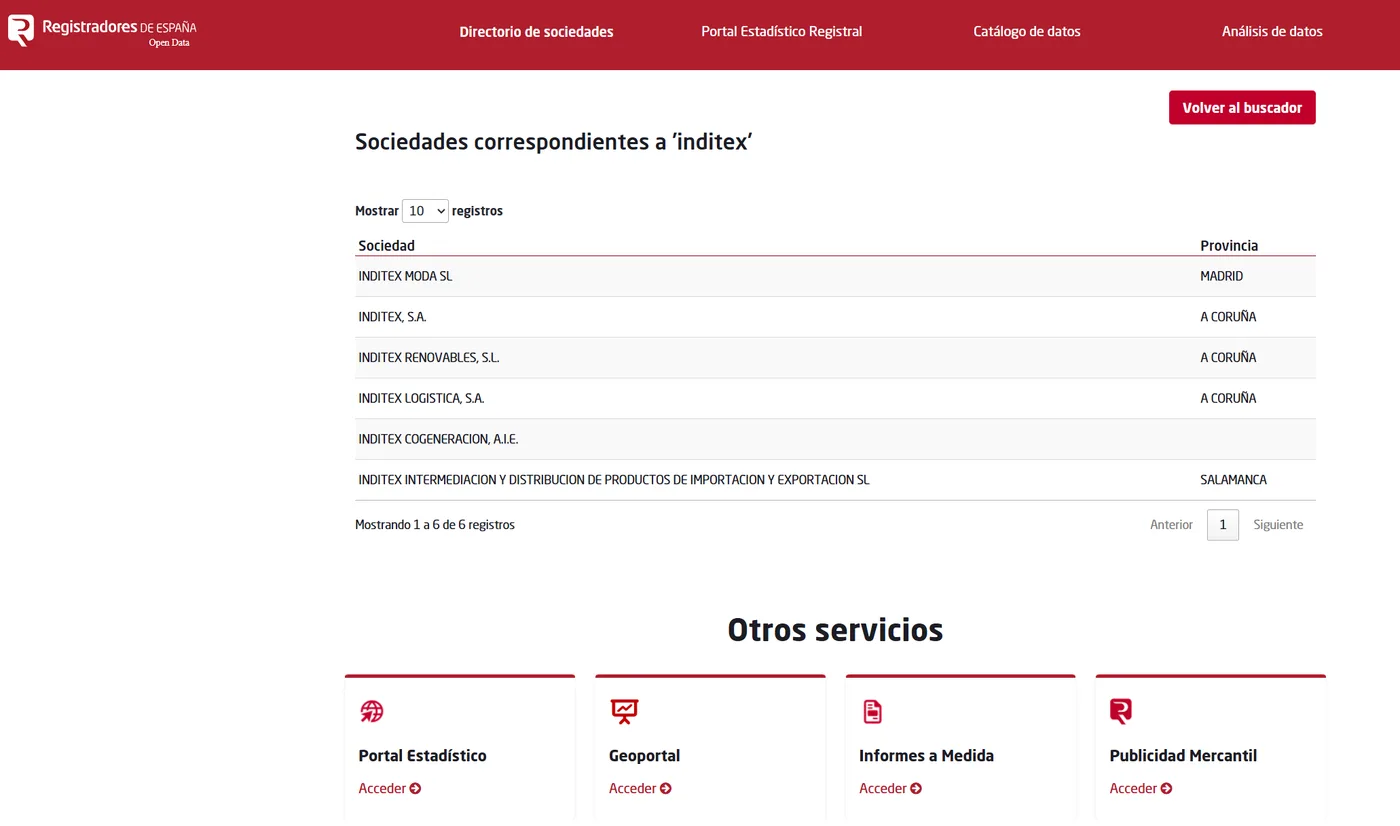Click the Sociedades correspondientes a 'inditex' heading
Viewport: 1400px width, 826px height.
553,142
